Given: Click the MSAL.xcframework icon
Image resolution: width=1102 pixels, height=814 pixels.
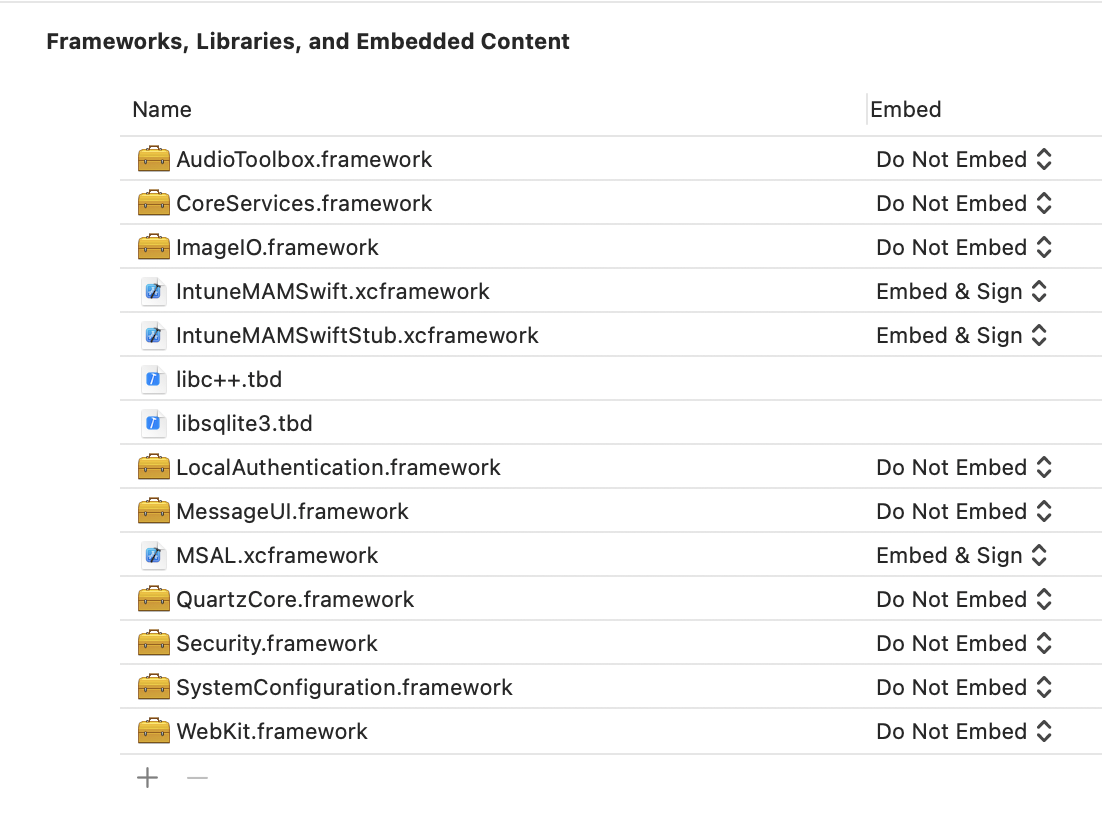Looking at the screenshot, I should [154, 555].
